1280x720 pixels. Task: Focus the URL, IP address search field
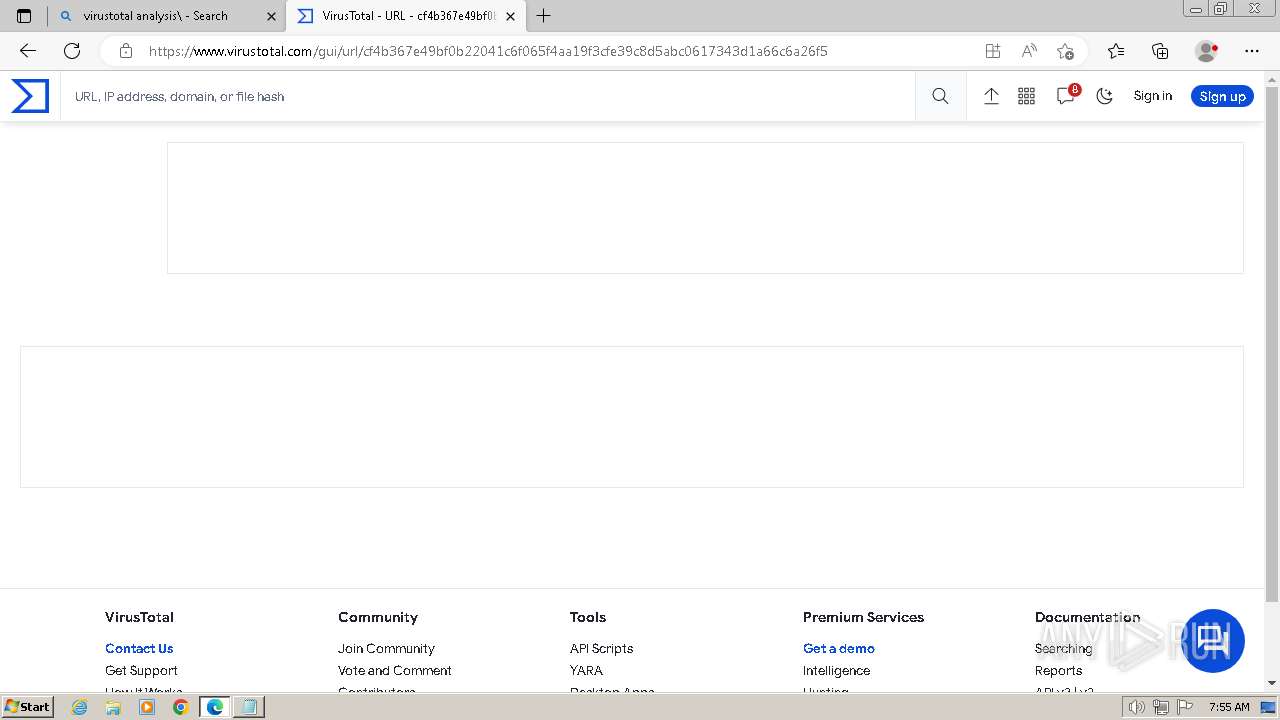pos(488,96)
